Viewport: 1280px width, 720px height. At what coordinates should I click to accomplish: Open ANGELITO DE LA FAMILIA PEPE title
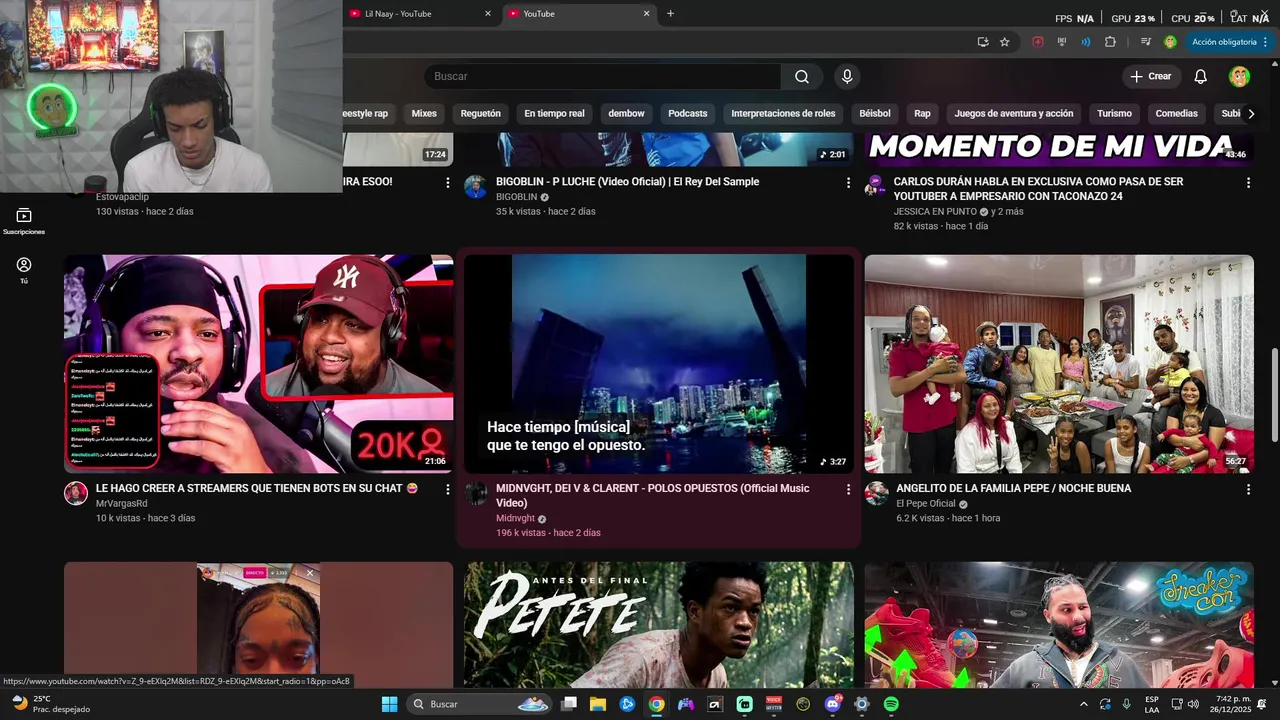click(x=1013, y=488)
